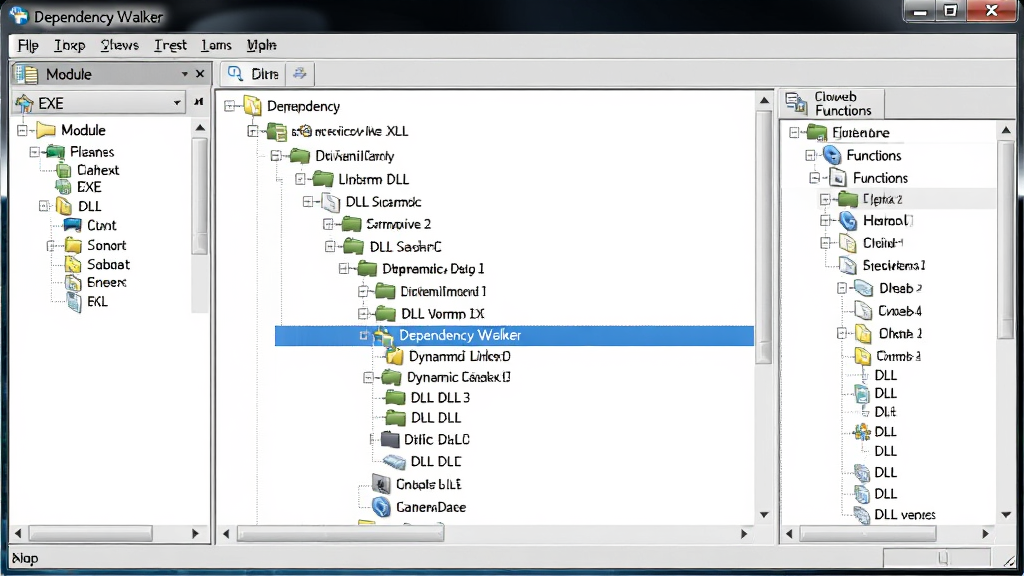The height and width of the screenshot is (576, 1024).
Task: Click the Dhnla 1 folder icon
Action: tap(863, 334)
